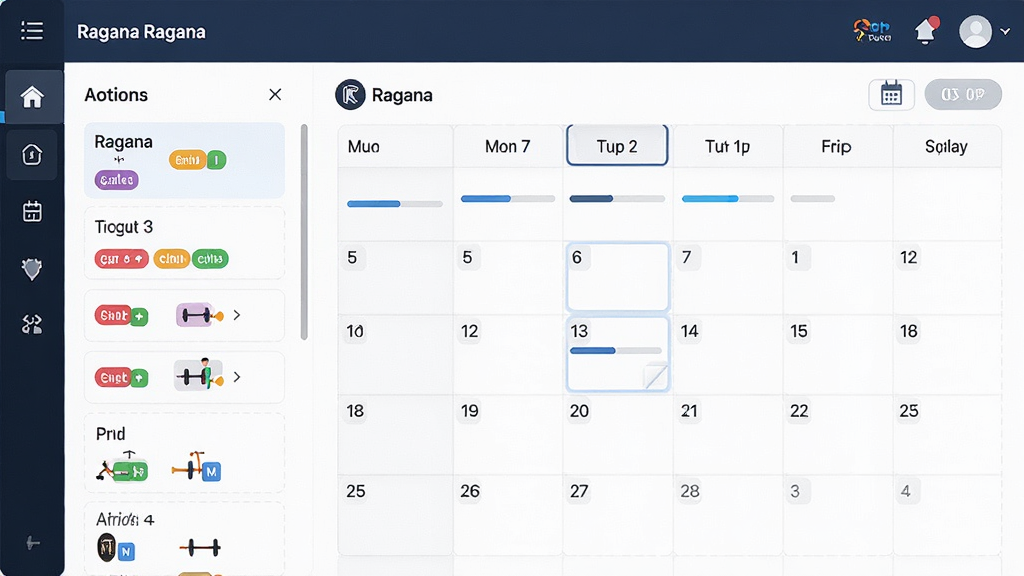1024x576 pixels.
Task: Expand the account dropdown chevron
Action: pyautogui.click(x=1005, y=31)
